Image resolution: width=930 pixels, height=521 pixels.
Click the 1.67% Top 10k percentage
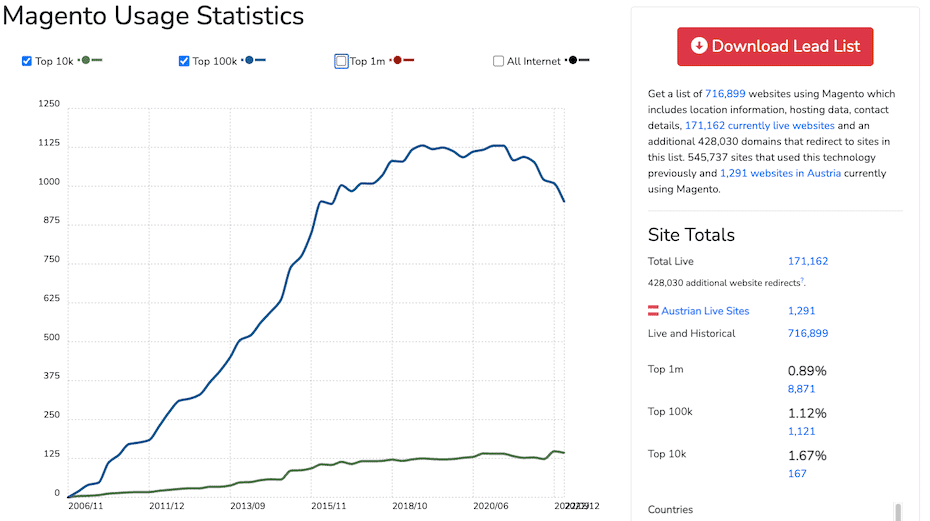807,456
